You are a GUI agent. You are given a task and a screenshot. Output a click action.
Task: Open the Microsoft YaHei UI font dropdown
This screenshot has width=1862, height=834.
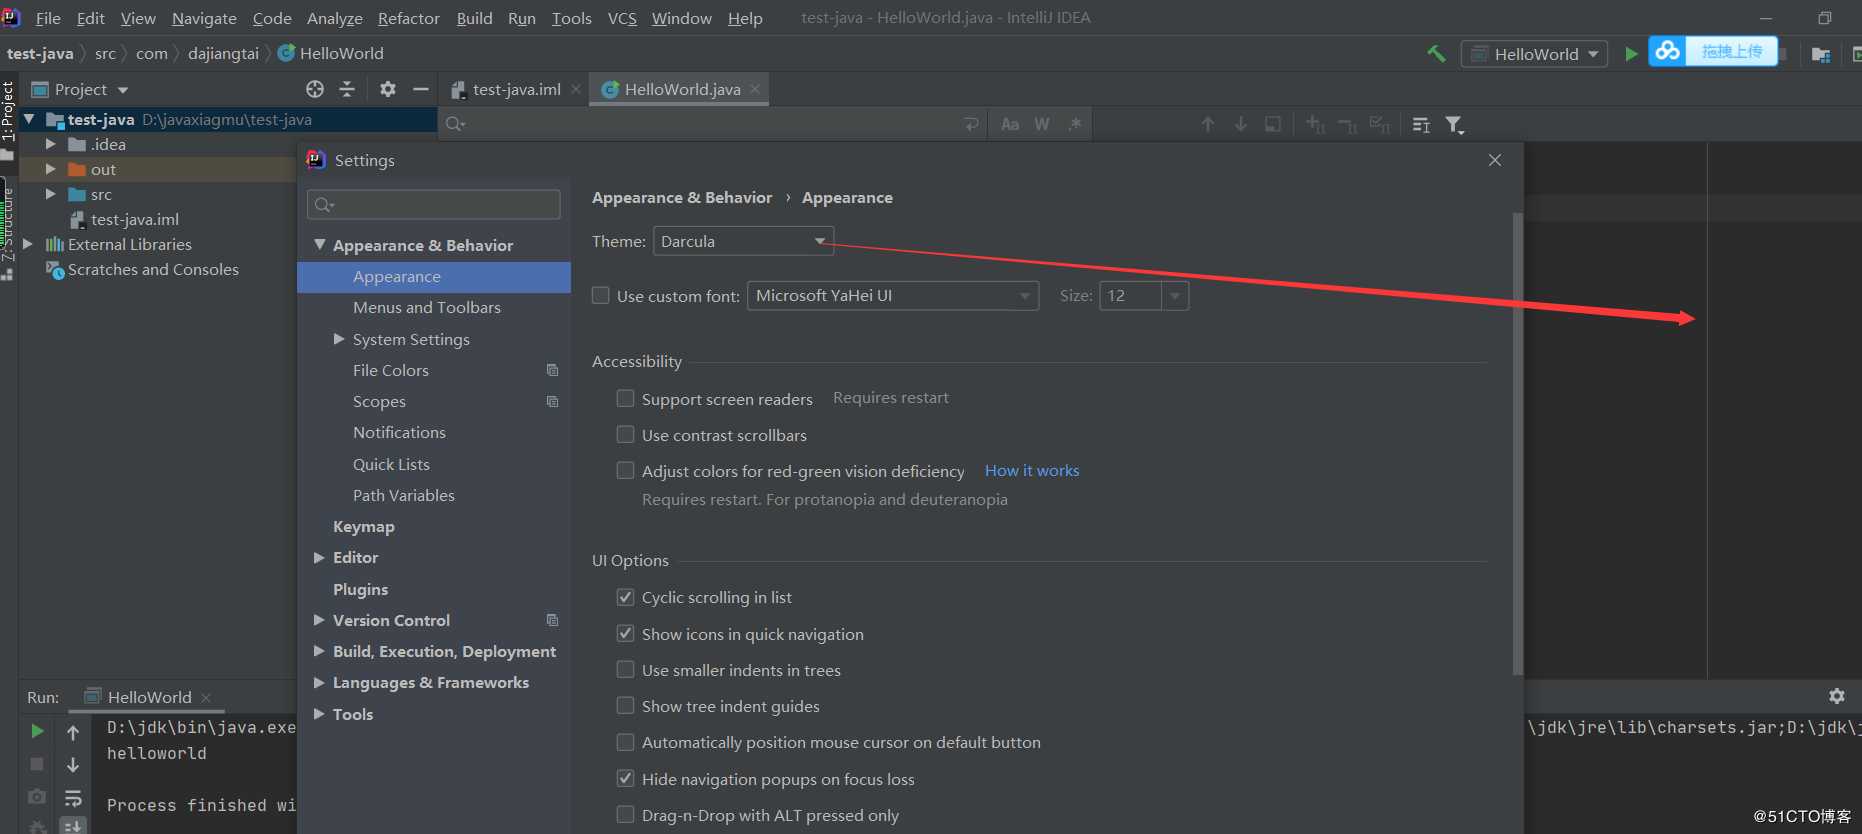click(893, 296)
